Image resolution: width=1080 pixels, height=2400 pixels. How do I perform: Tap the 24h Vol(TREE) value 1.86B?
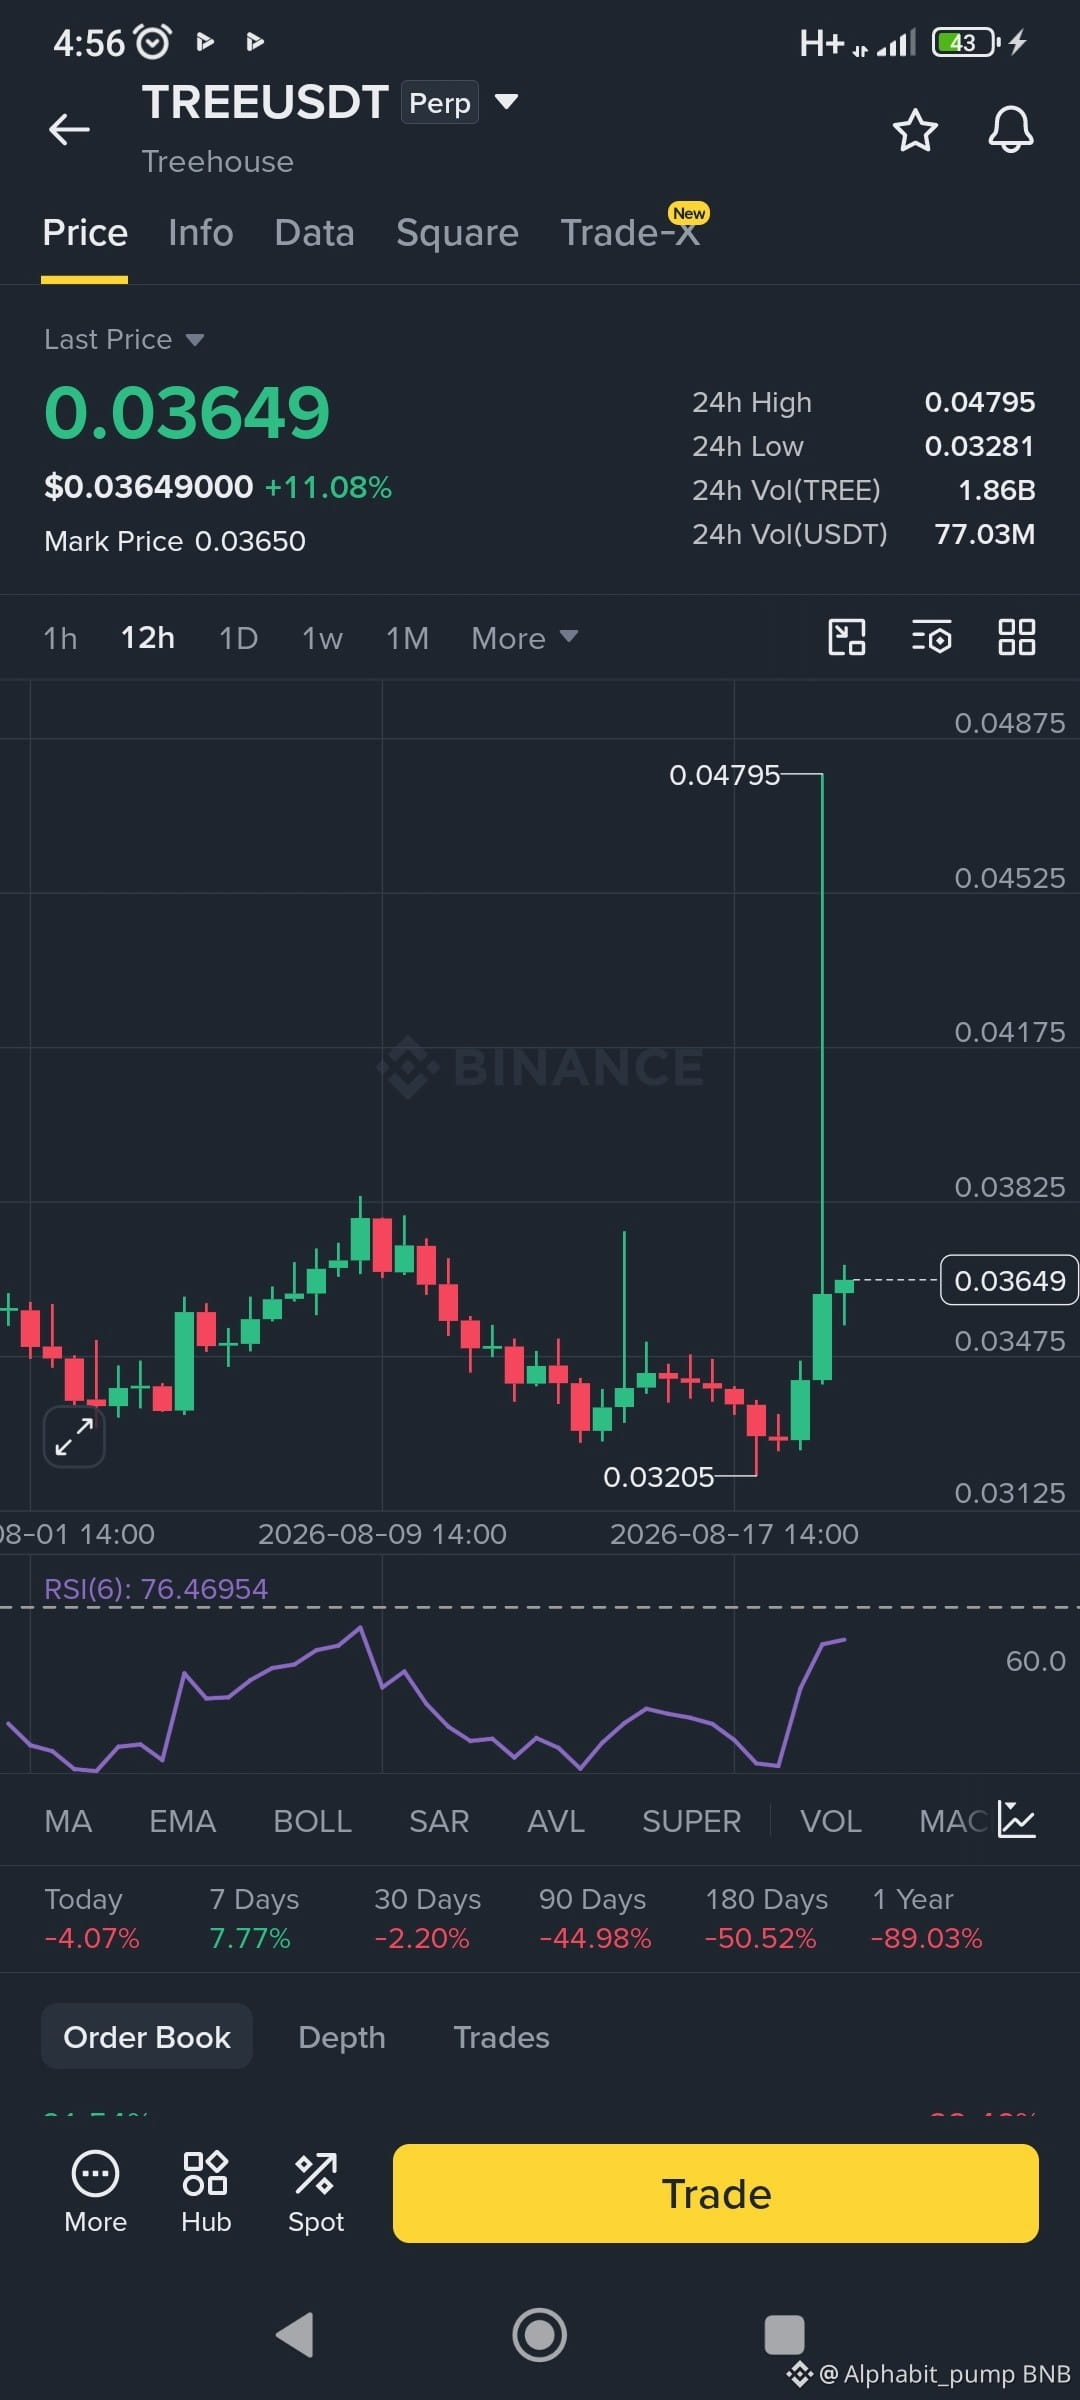point(997,490)
